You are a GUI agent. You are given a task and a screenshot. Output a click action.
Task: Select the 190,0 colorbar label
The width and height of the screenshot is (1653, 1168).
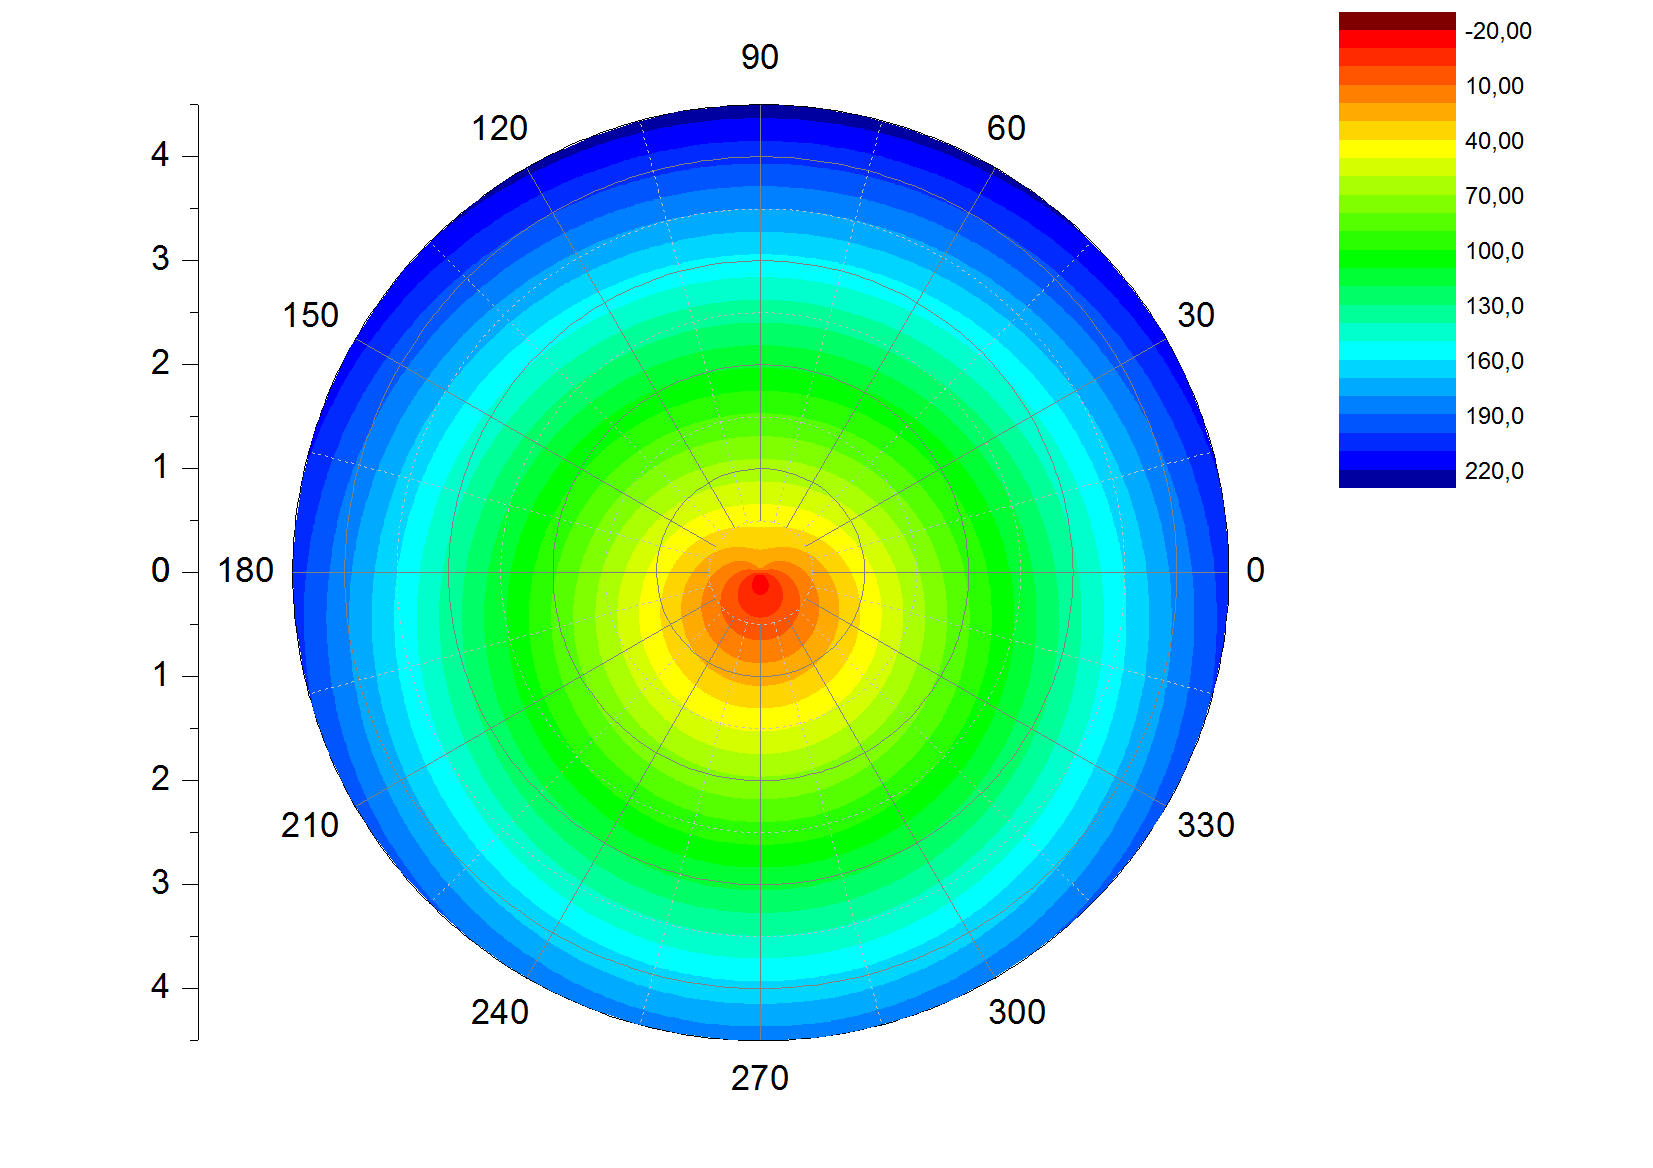click(x=1495, y=416)
